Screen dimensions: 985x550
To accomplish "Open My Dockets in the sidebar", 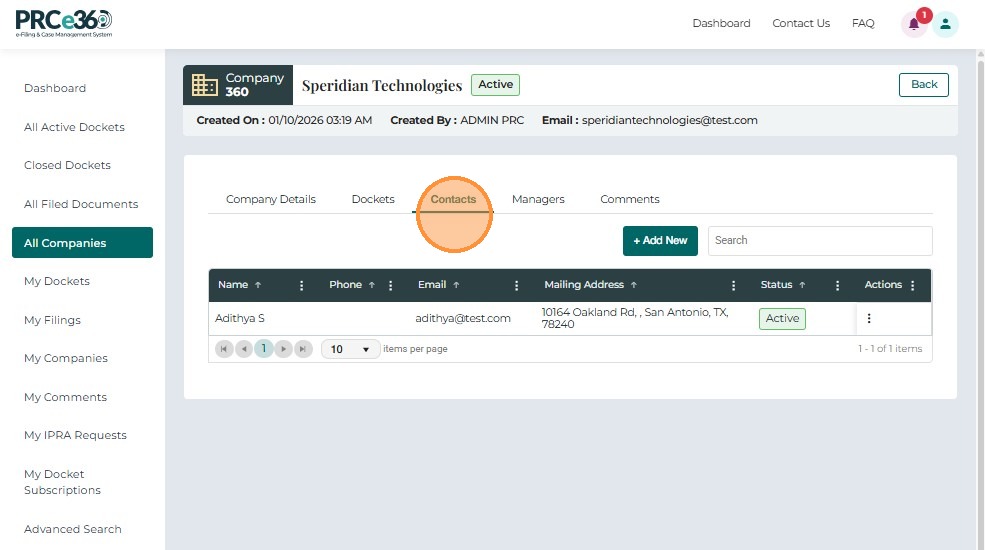I will click(x=57, y=281).
